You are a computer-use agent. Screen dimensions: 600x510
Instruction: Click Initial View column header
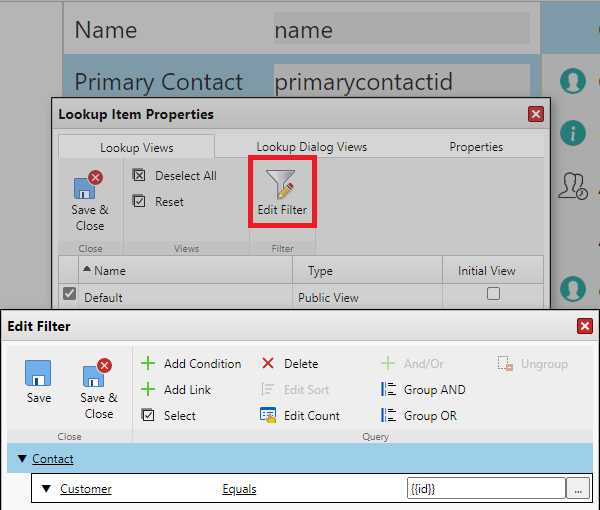coord(493,270)
